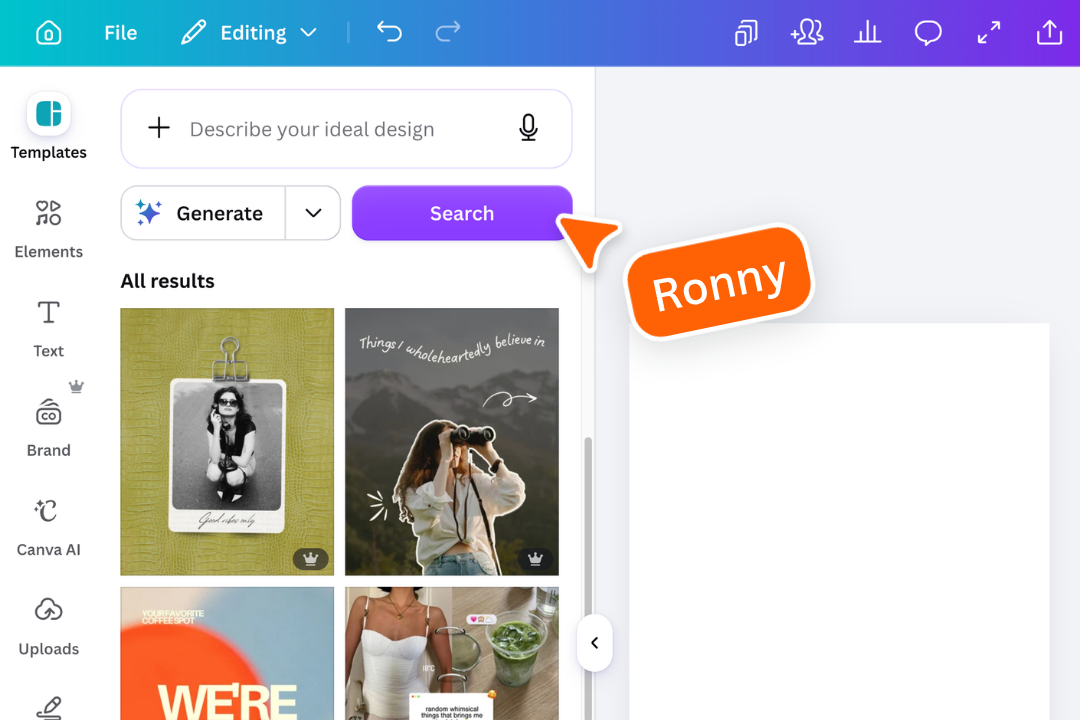Click the crown badge on binoculars template
The image size is (1080, 720).
tap(535, 559)
